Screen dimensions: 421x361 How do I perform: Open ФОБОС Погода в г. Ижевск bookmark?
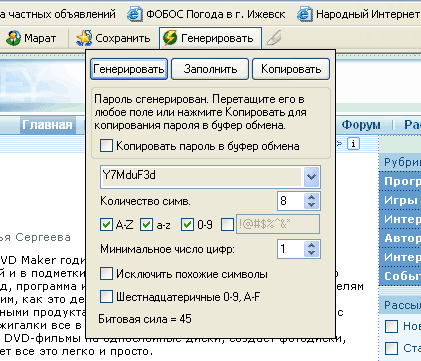206,14
